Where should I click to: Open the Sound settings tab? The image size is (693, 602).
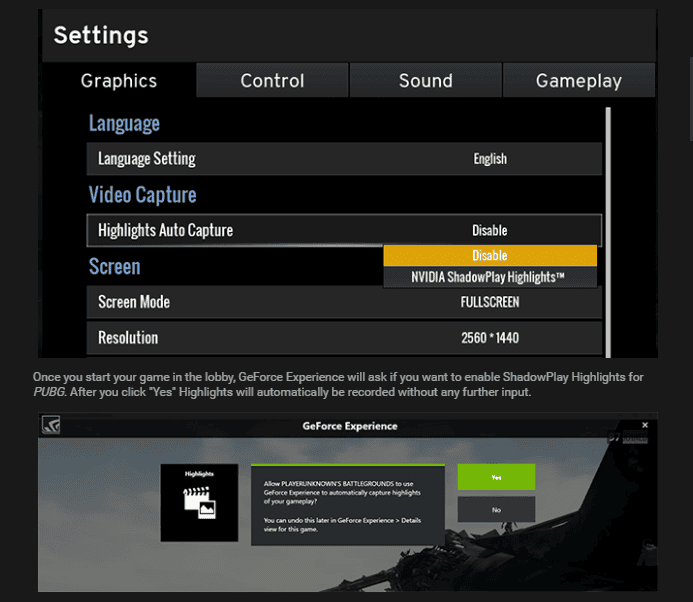tap(425, 81)
